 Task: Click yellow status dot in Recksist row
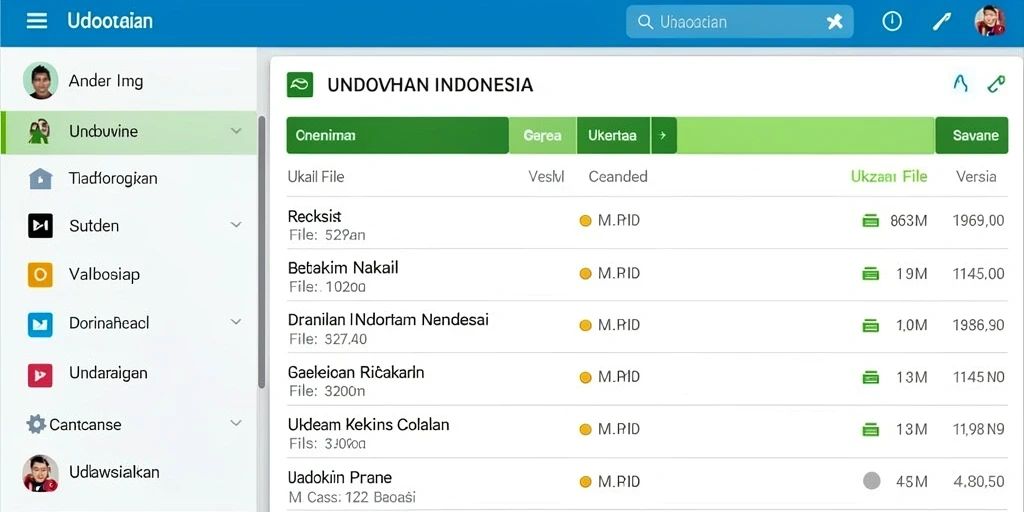pyautogui.click(x=585, y=221)
